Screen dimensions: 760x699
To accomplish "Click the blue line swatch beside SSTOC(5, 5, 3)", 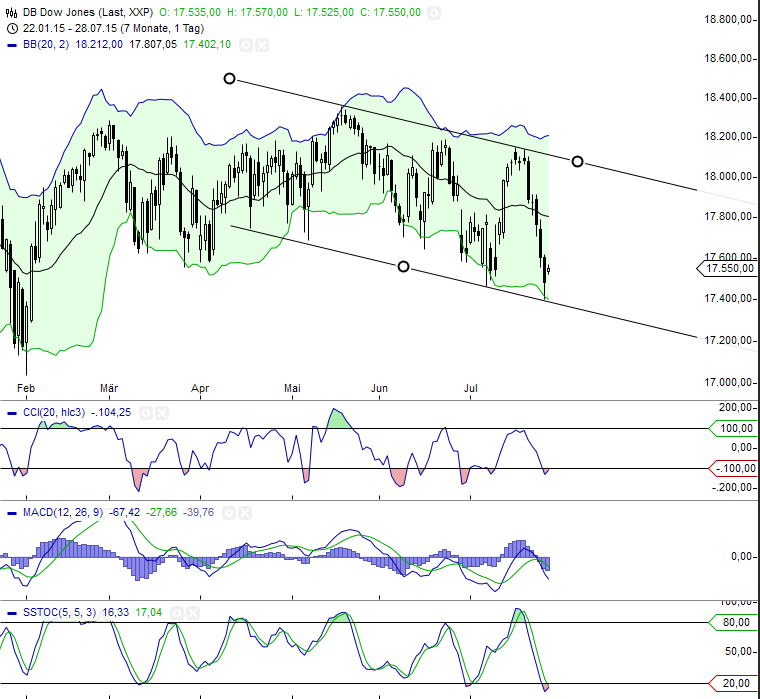I will click(x=12, y=614).
